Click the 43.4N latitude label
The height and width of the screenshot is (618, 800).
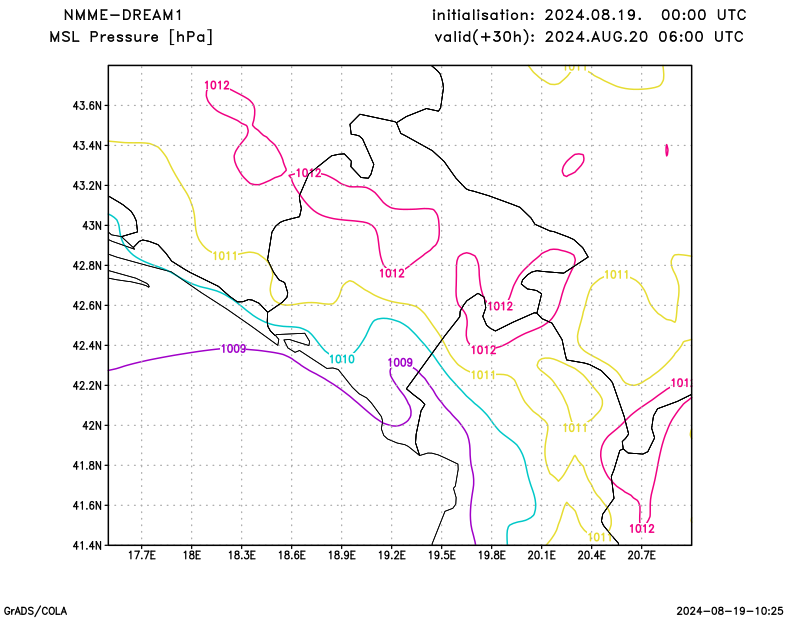[87, 146]
